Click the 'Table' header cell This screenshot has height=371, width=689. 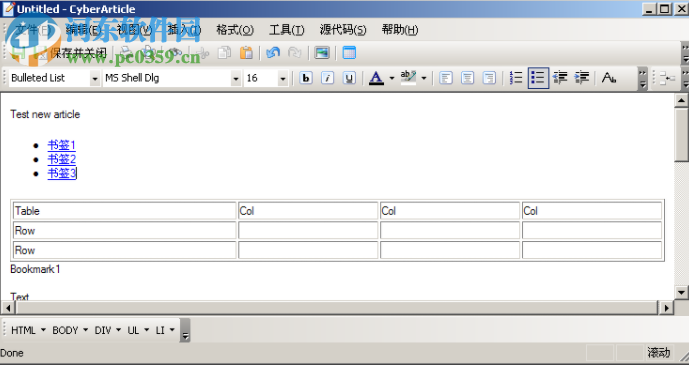point(125,211)
